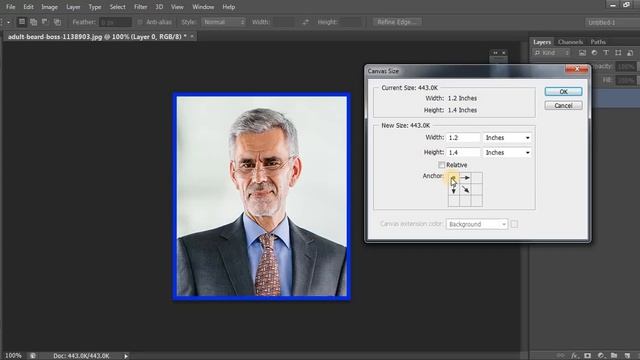Click New Size Width input field

coord(464,138)
